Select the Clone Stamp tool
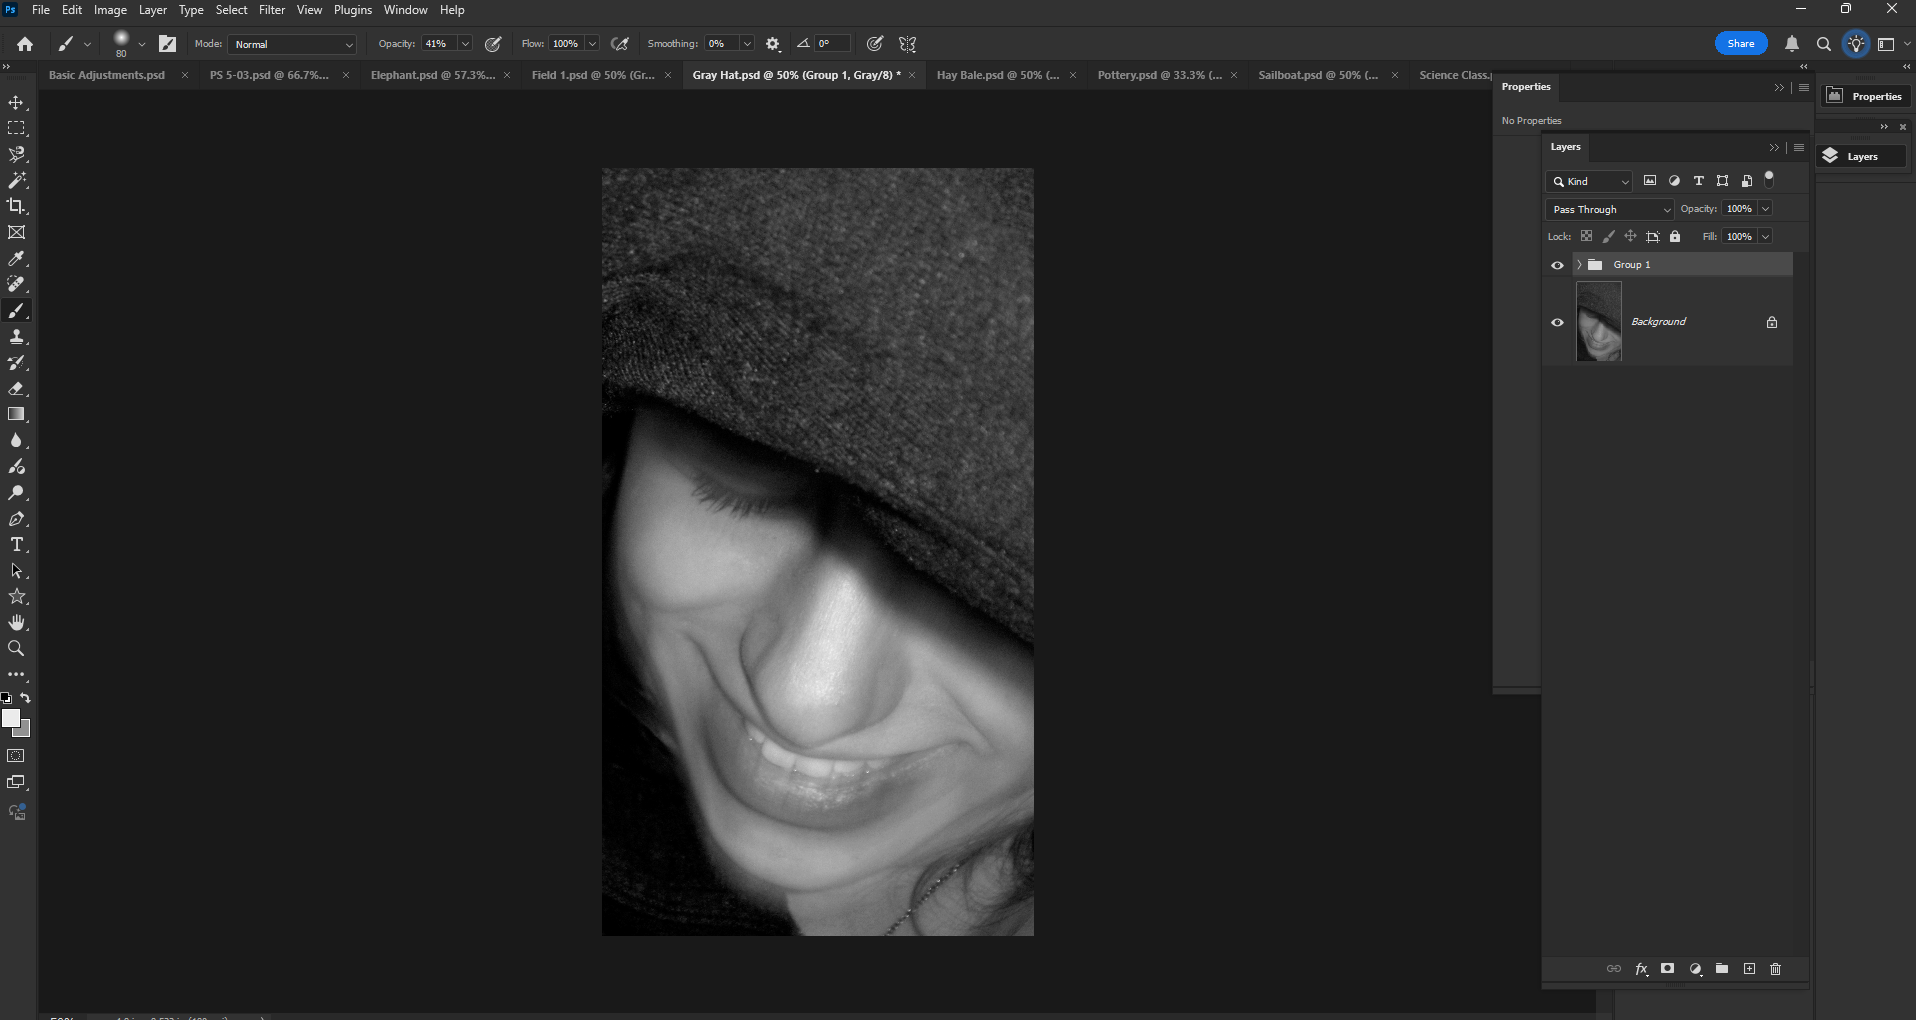 [17, 337]
